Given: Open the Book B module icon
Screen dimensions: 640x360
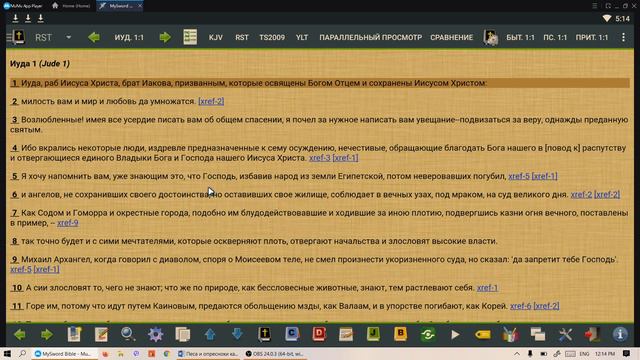Looking at the screenshot, I should click(400, 334).
